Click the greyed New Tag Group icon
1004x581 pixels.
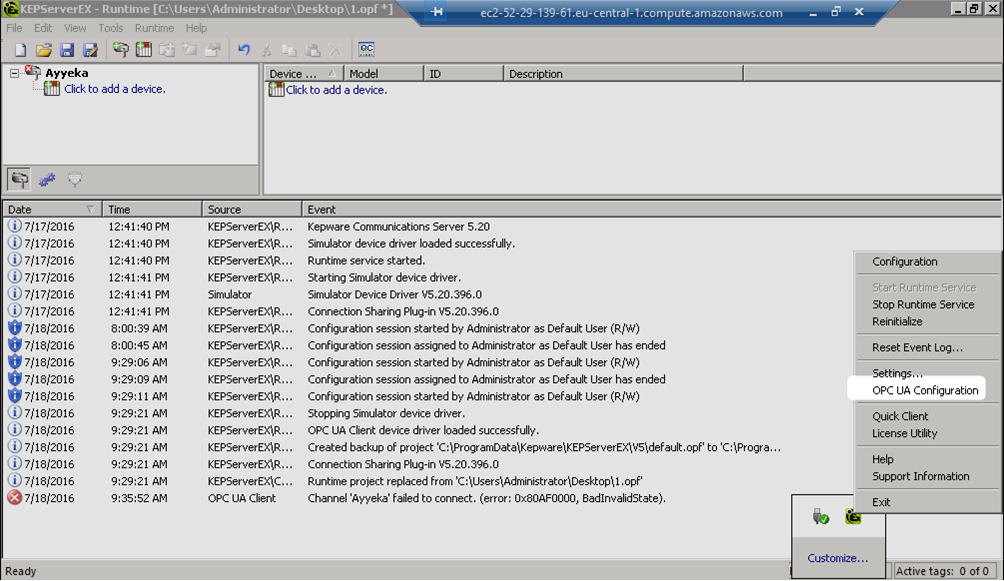166,50
